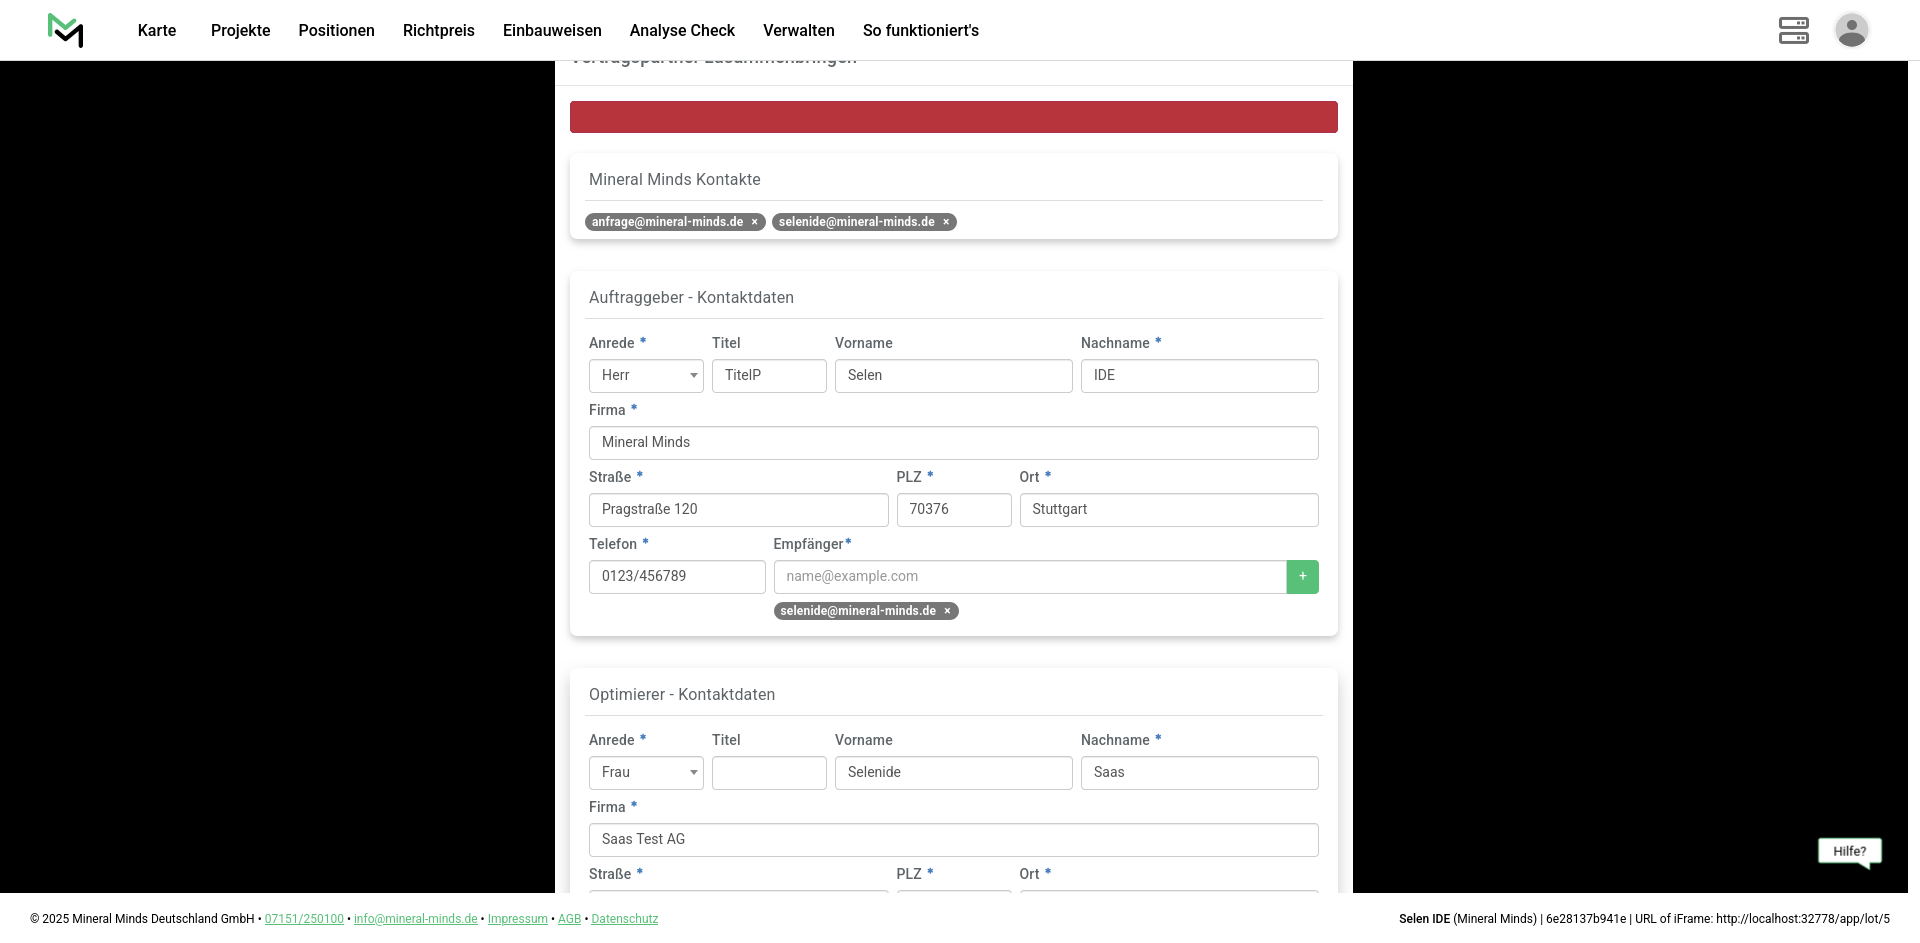Open the Einbauweisen navigation item
The height and width of the screenshot is (943, 1920).
(552, 31)
